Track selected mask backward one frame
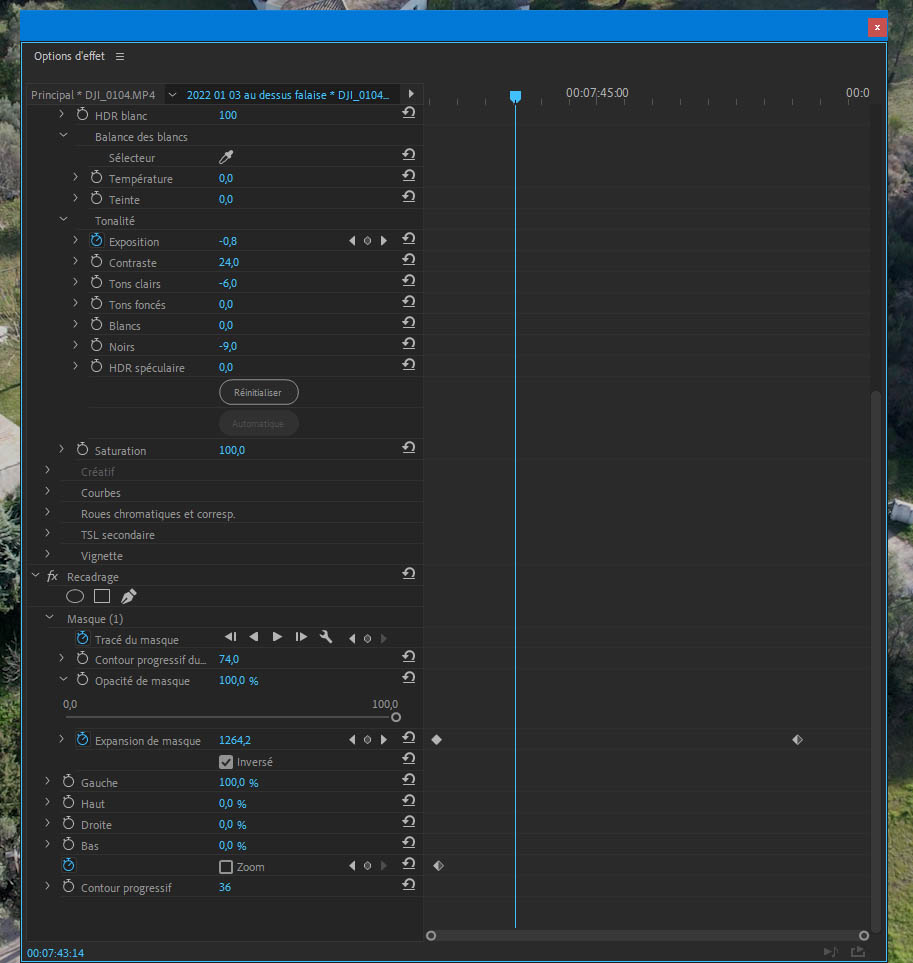 231,637
